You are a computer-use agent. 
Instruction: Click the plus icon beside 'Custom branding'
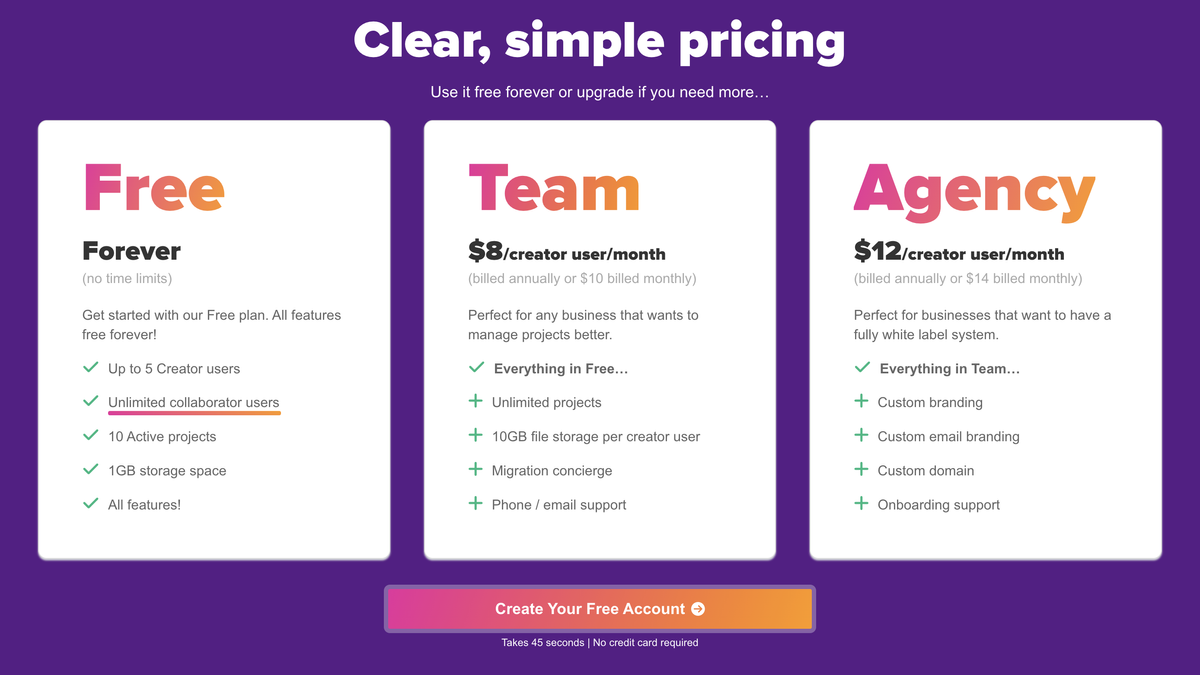tap(862, 402)
